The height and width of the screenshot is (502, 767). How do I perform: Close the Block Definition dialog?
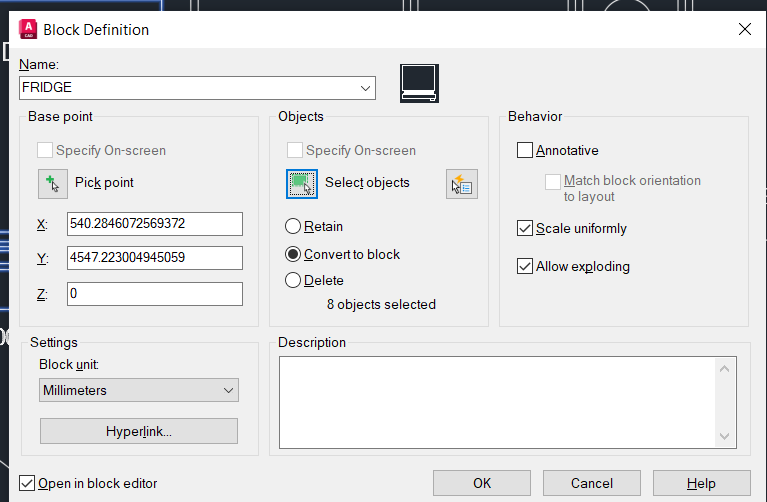pyautogui.click(x=744, y=29)
